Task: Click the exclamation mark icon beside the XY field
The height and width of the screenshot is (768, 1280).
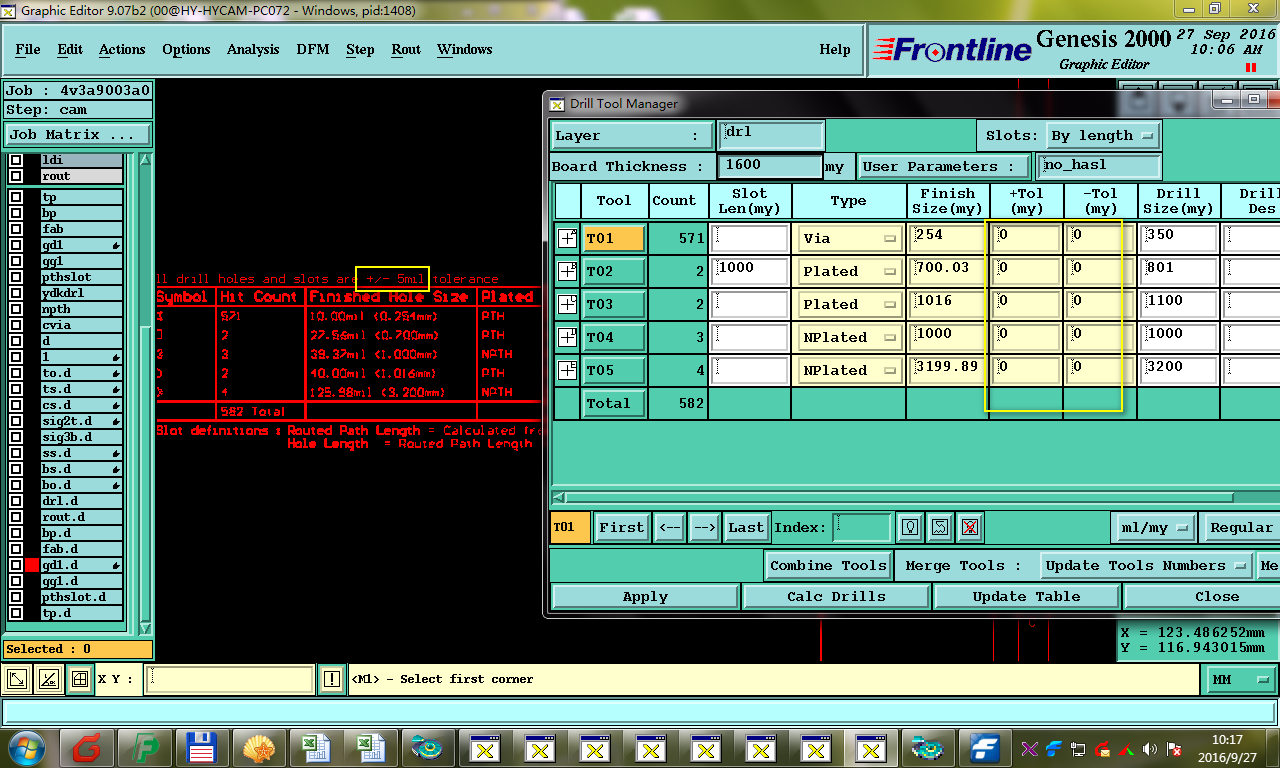Action: (x=333, y=679)
